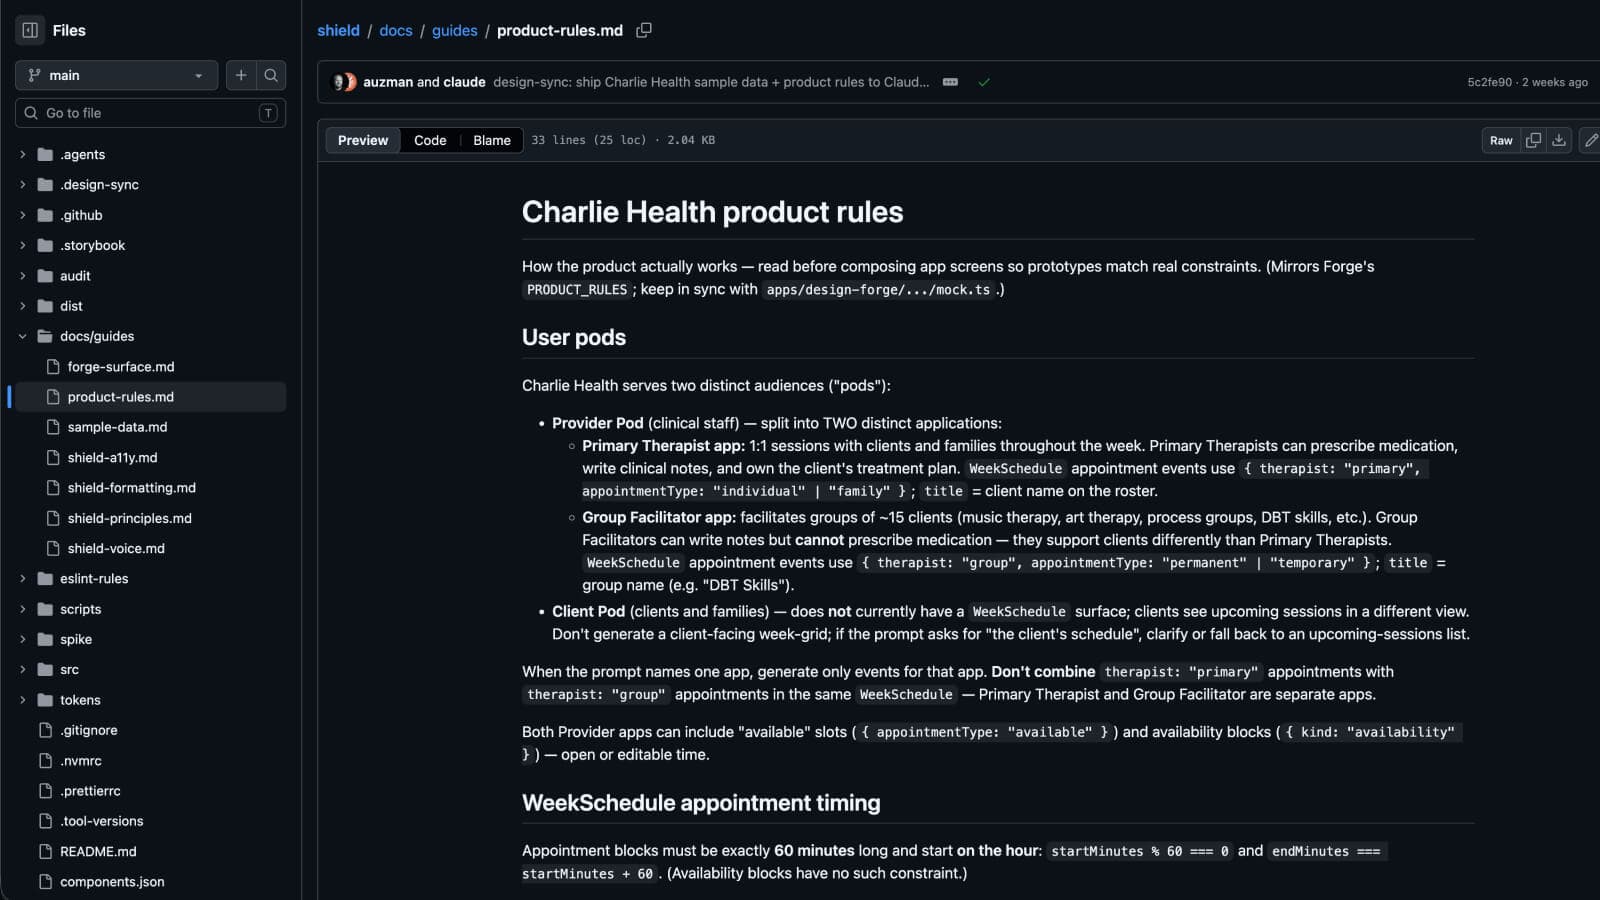
Task: Collapse the file tree side panel icon
Action: click(x=30, y=30)
